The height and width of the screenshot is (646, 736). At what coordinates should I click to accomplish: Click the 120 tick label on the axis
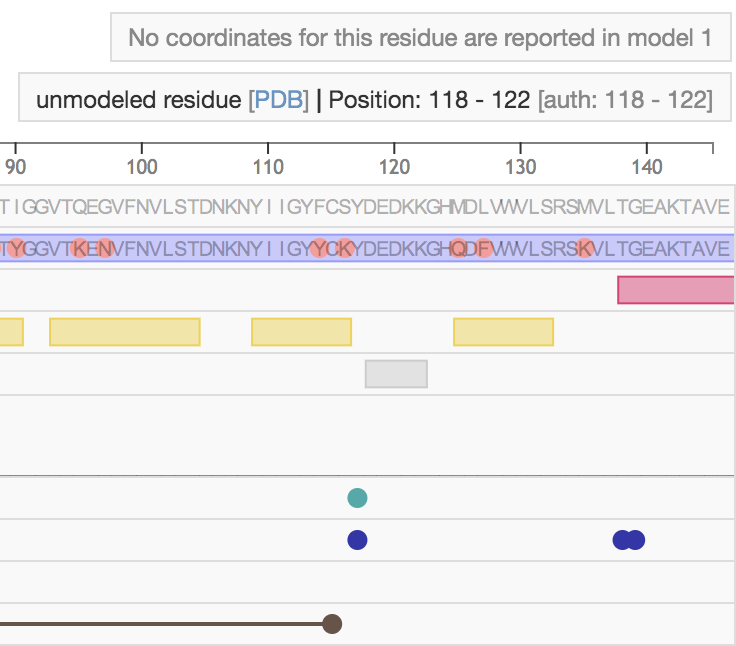394,165
